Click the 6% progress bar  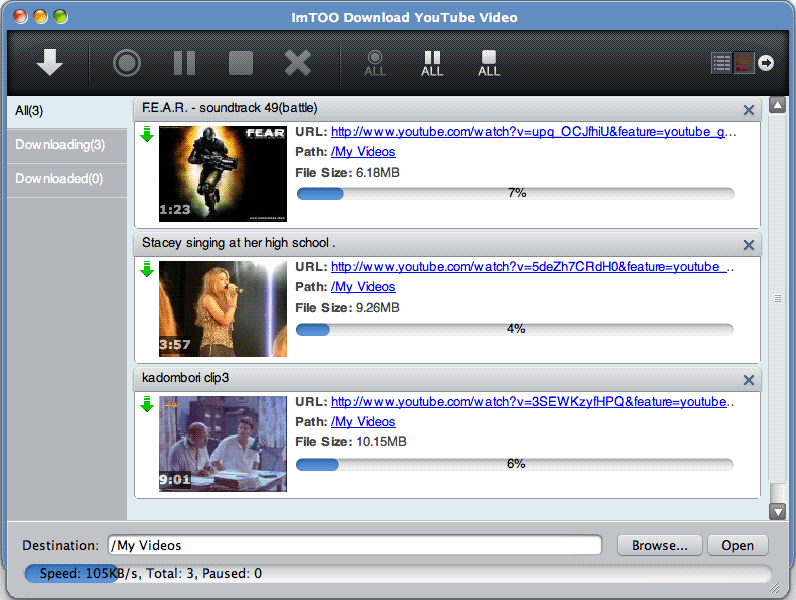pos(515,464)
